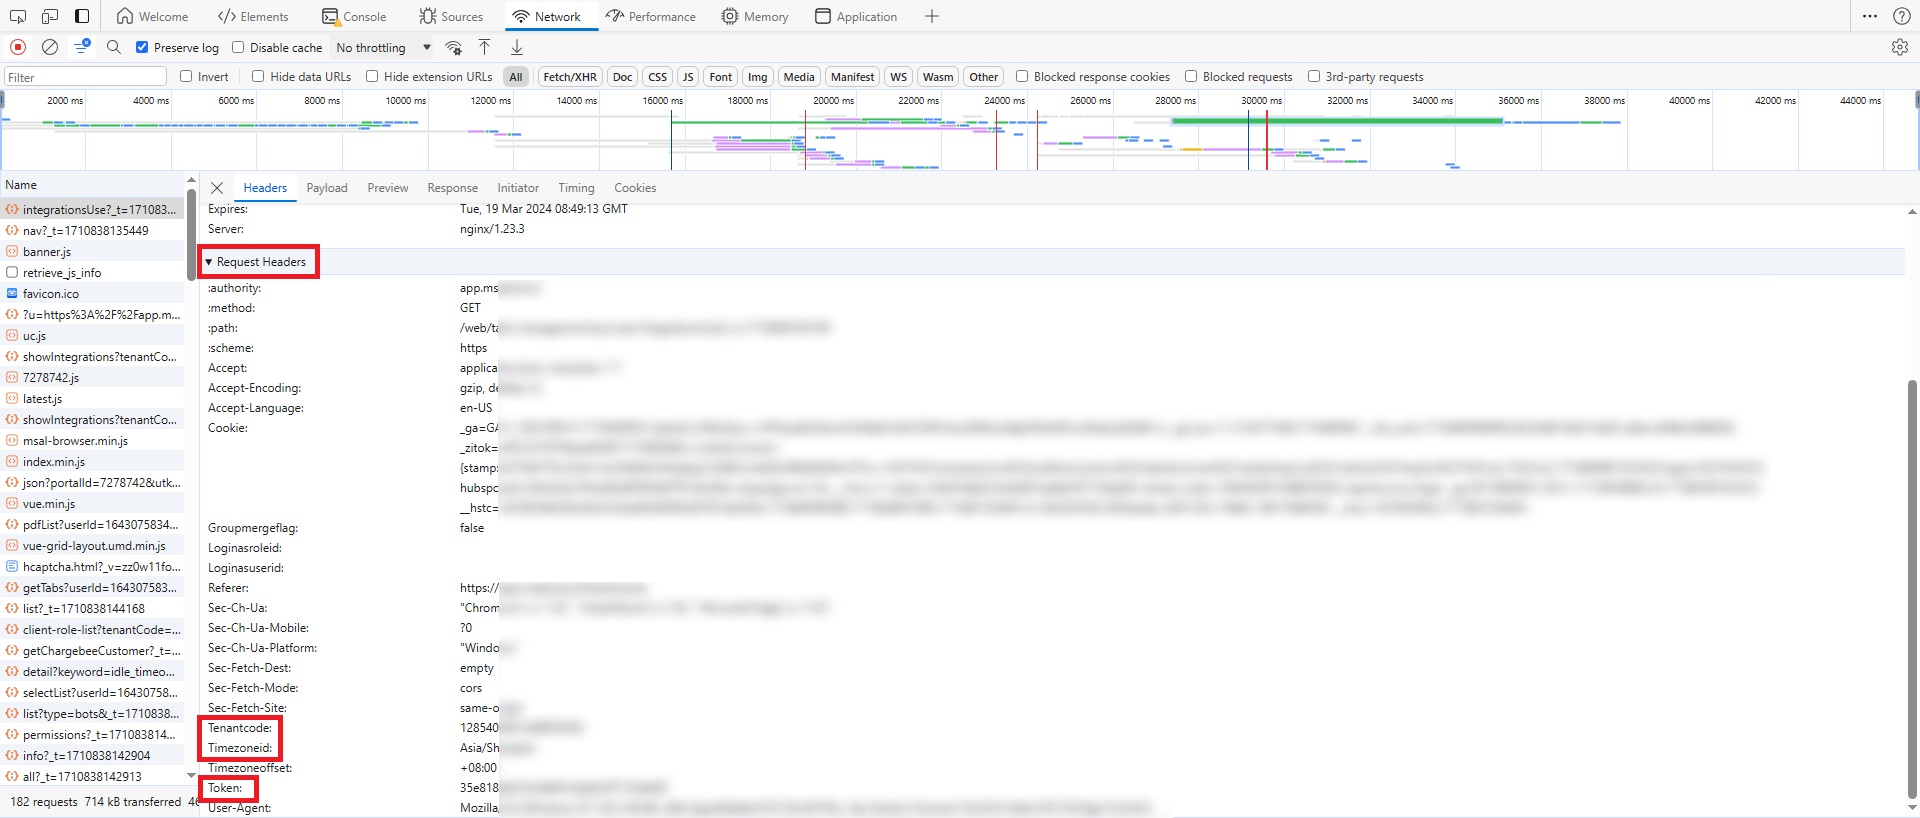The image size is (1920, 818).
Task: Select the favicon.ico request
Action: point(51,294)
